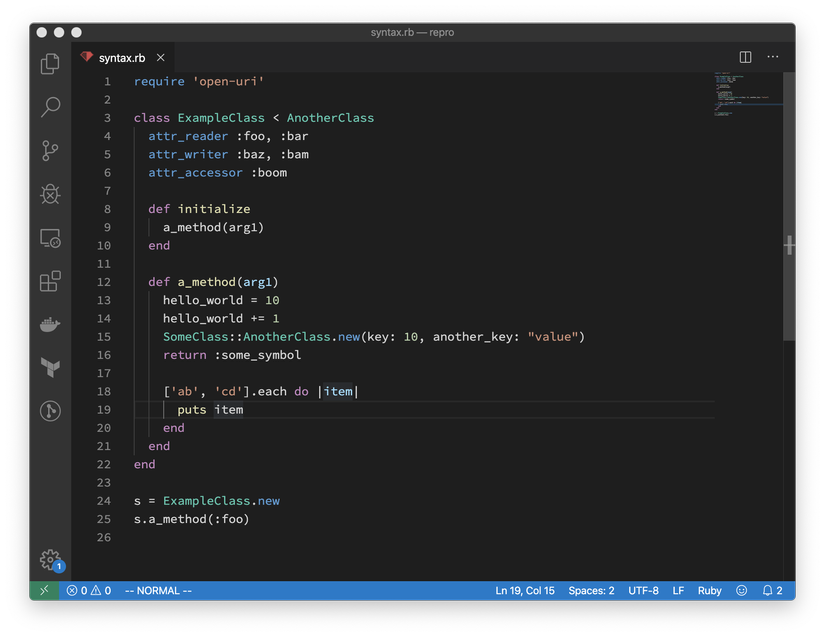Change language mode from Ruby
The width and height of the screenshot is (825, 637).
coord(709,591)
